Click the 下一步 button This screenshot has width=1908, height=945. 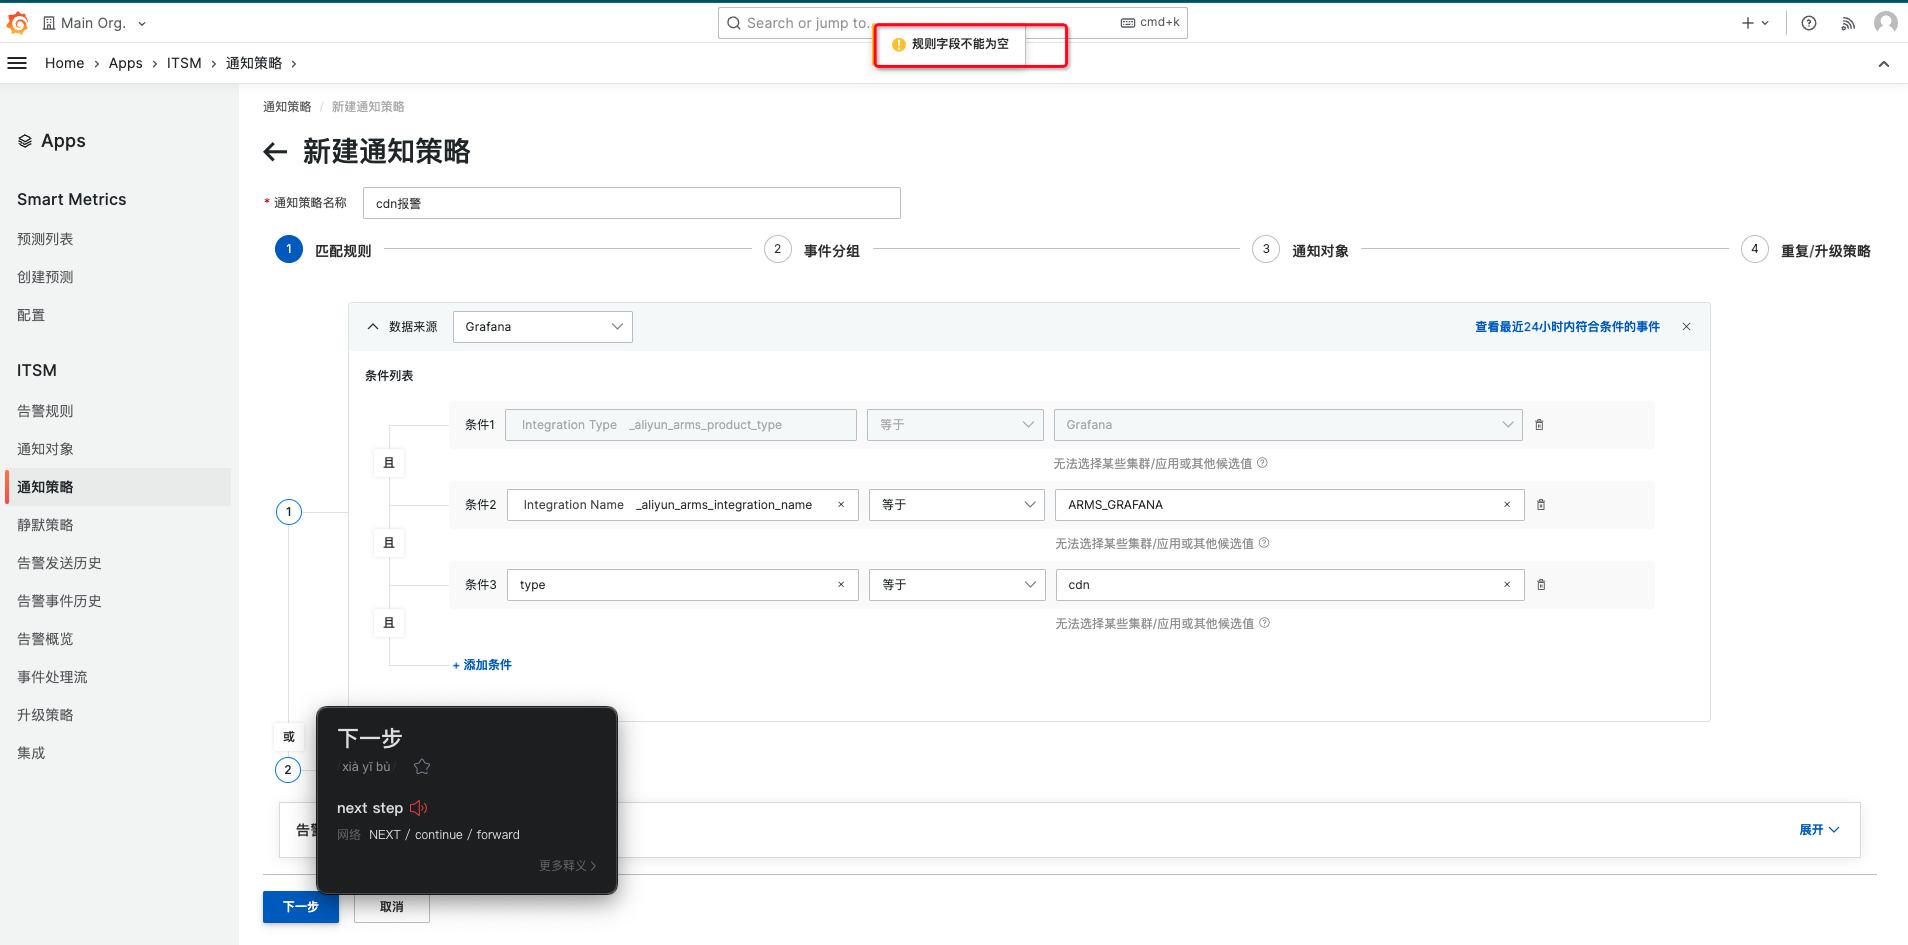pos(301,907)
